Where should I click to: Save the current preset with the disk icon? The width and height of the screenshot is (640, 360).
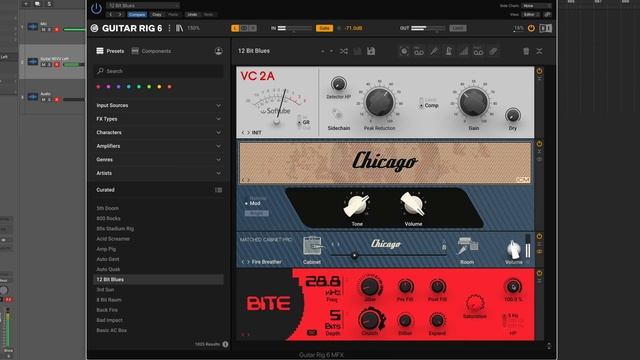tap(371, 51)
